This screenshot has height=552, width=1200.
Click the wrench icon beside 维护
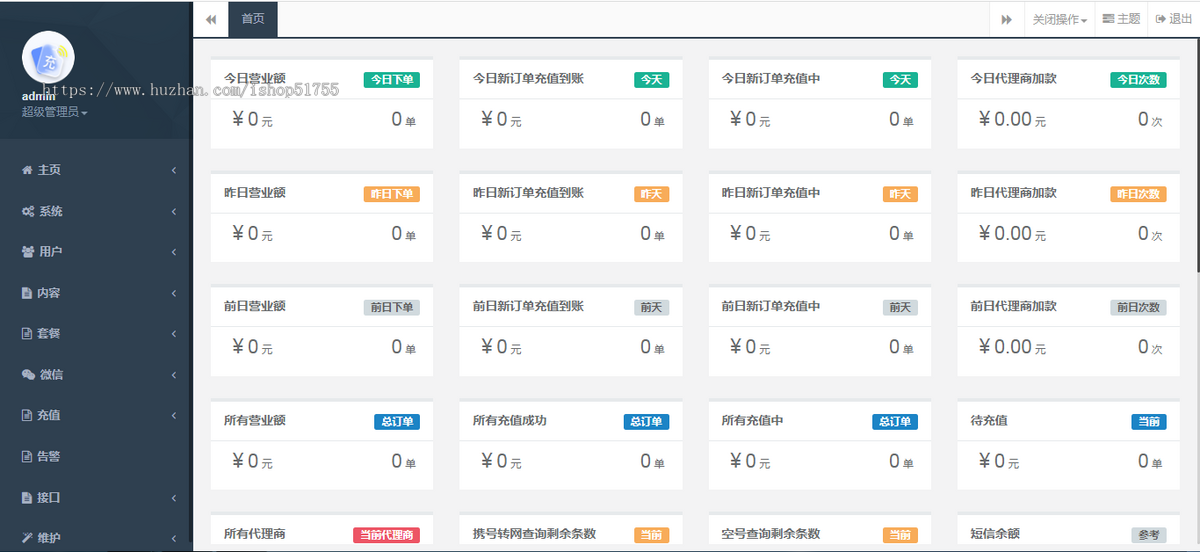click(27, 538)
